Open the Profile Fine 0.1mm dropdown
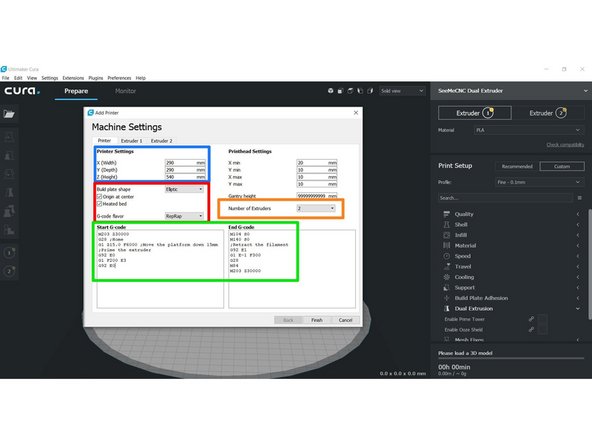 click(x=539, y=182)
